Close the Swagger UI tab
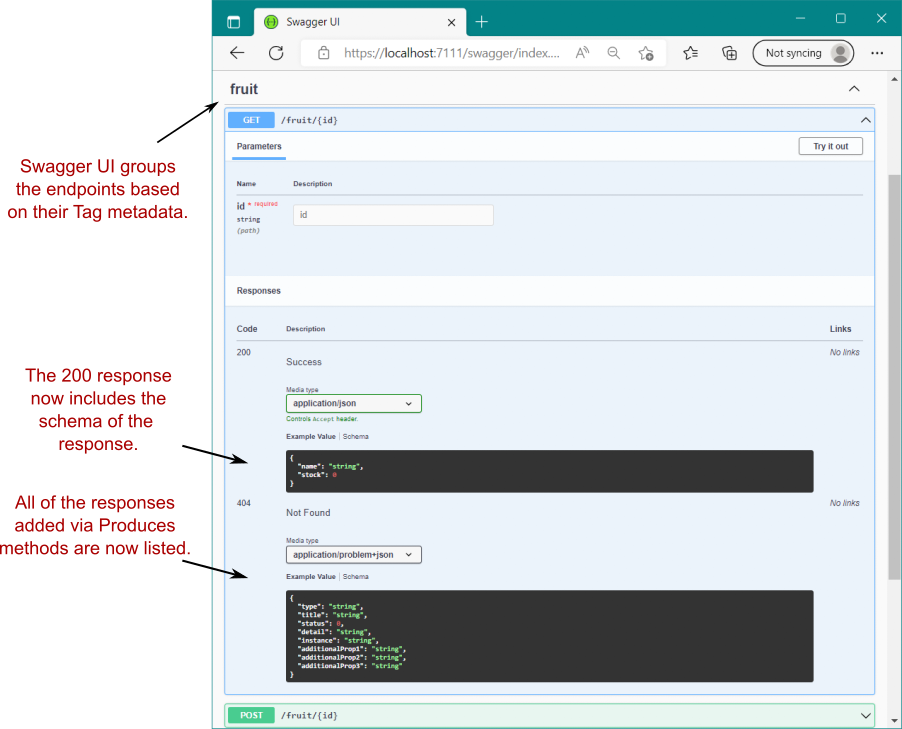902x729 pixels. click(x=452, y=22)
